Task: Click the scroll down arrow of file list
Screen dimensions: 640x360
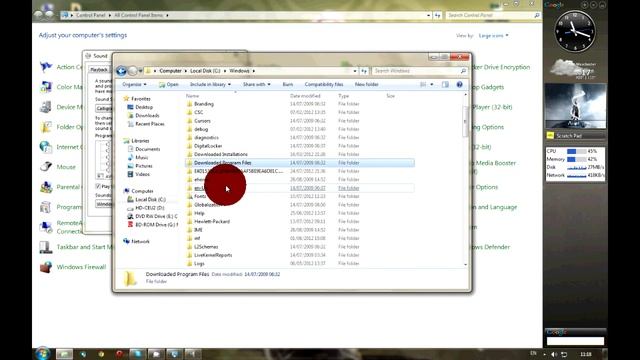Action: click(465, 265)
